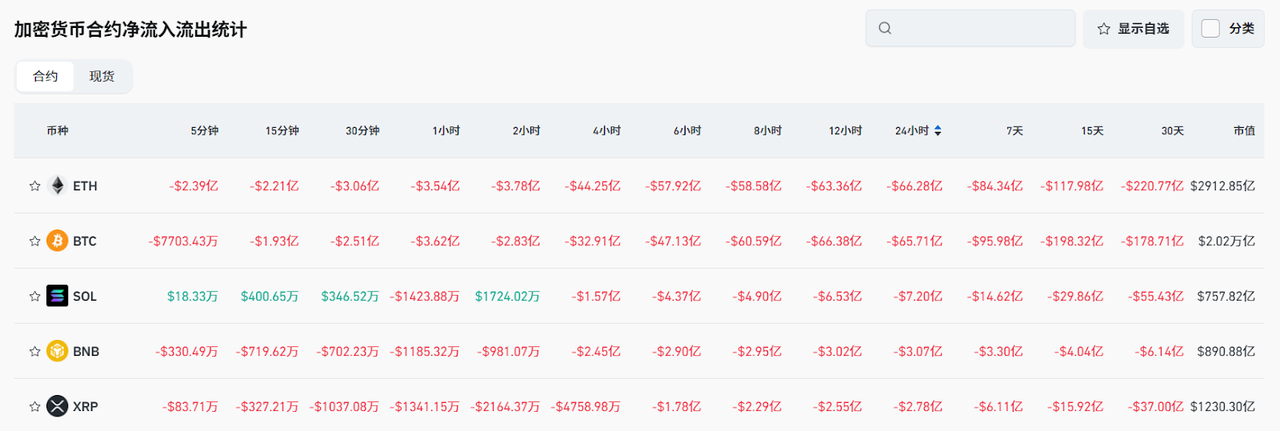Screen dimensions: 1280x431
Task: Click the XRP coin logo icon
Action: tap(57, 406)
